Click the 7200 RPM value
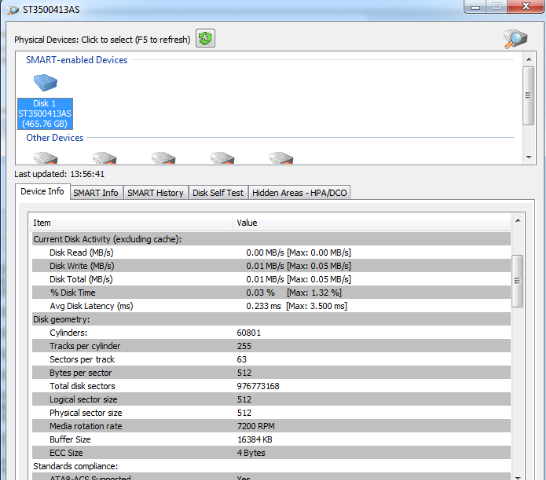This screenshot has height=480, width=546. (256, 426)
